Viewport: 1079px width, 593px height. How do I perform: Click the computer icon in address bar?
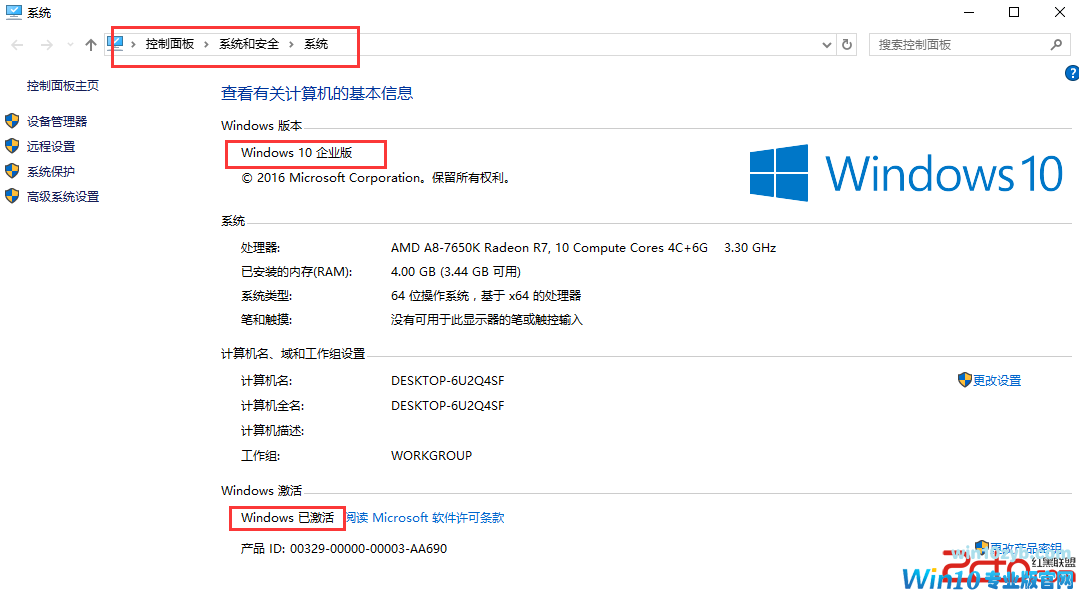pyautogui.click(x=116, y=43)
